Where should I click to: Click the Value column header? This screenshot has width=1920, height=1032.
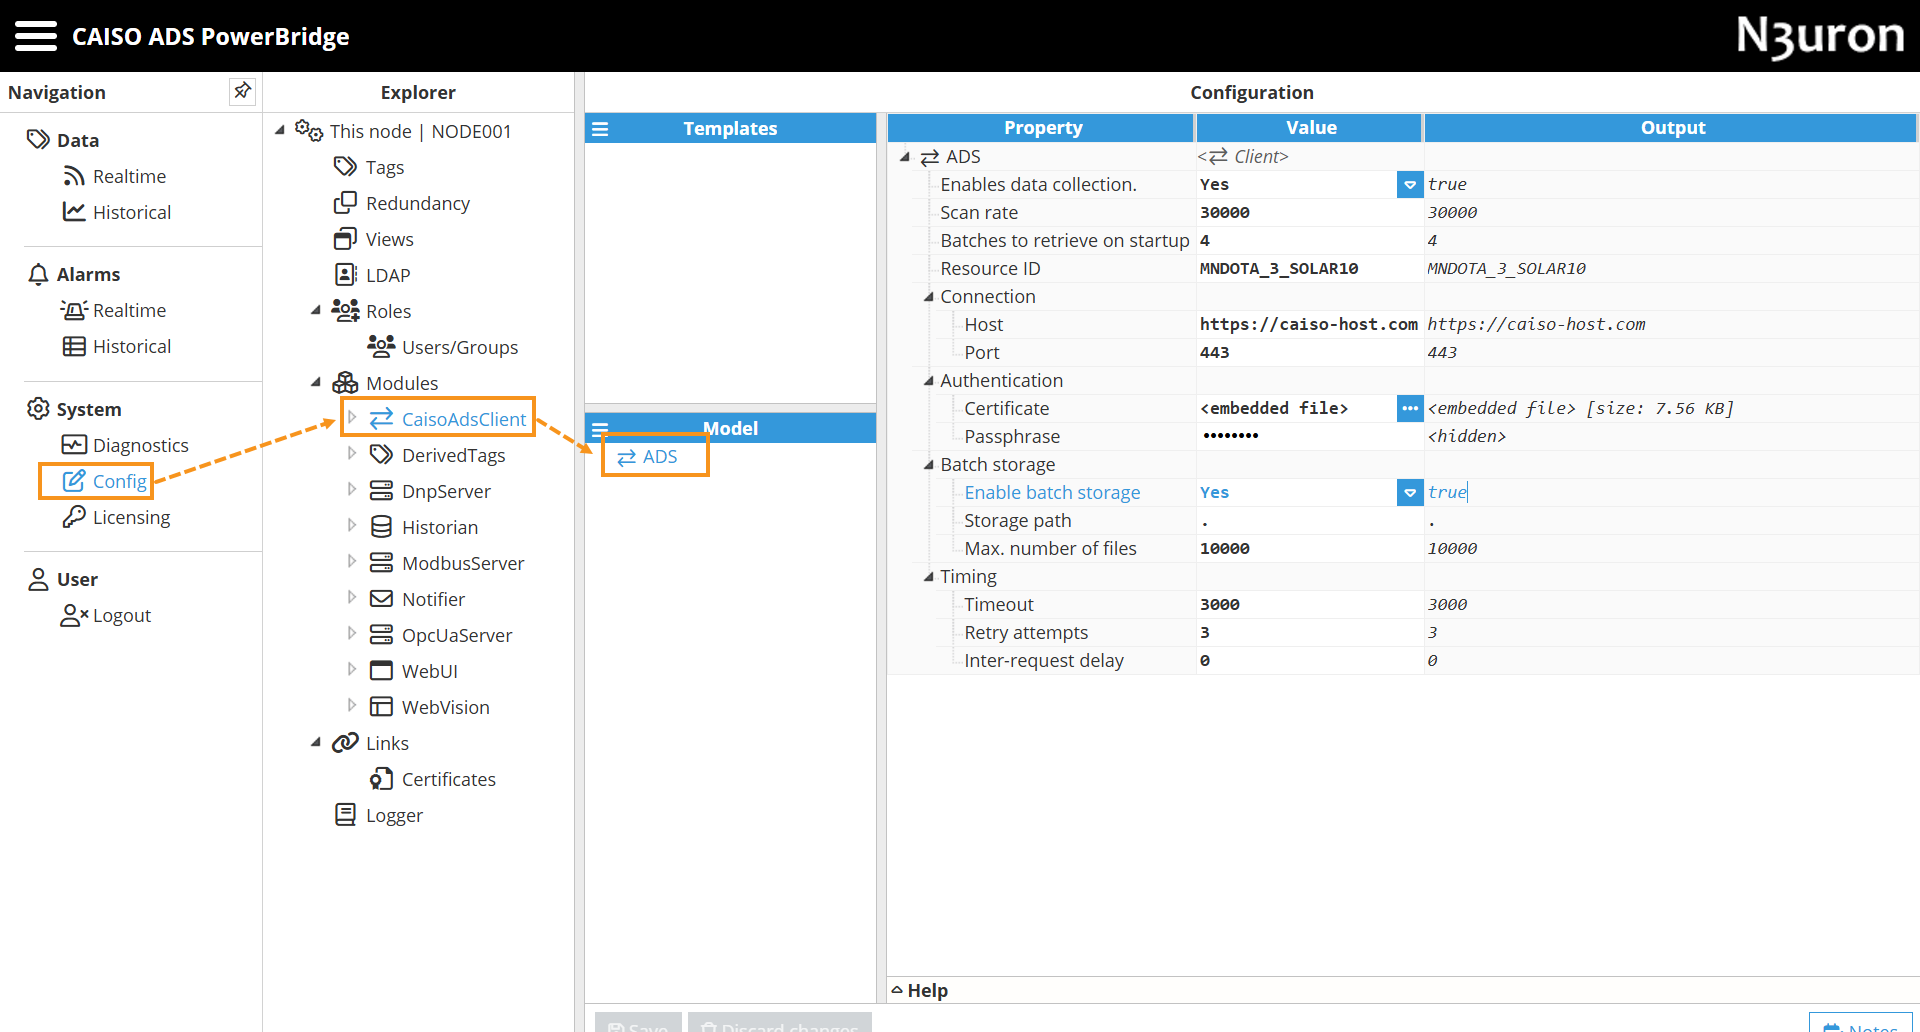click(x=1310, y=128)
